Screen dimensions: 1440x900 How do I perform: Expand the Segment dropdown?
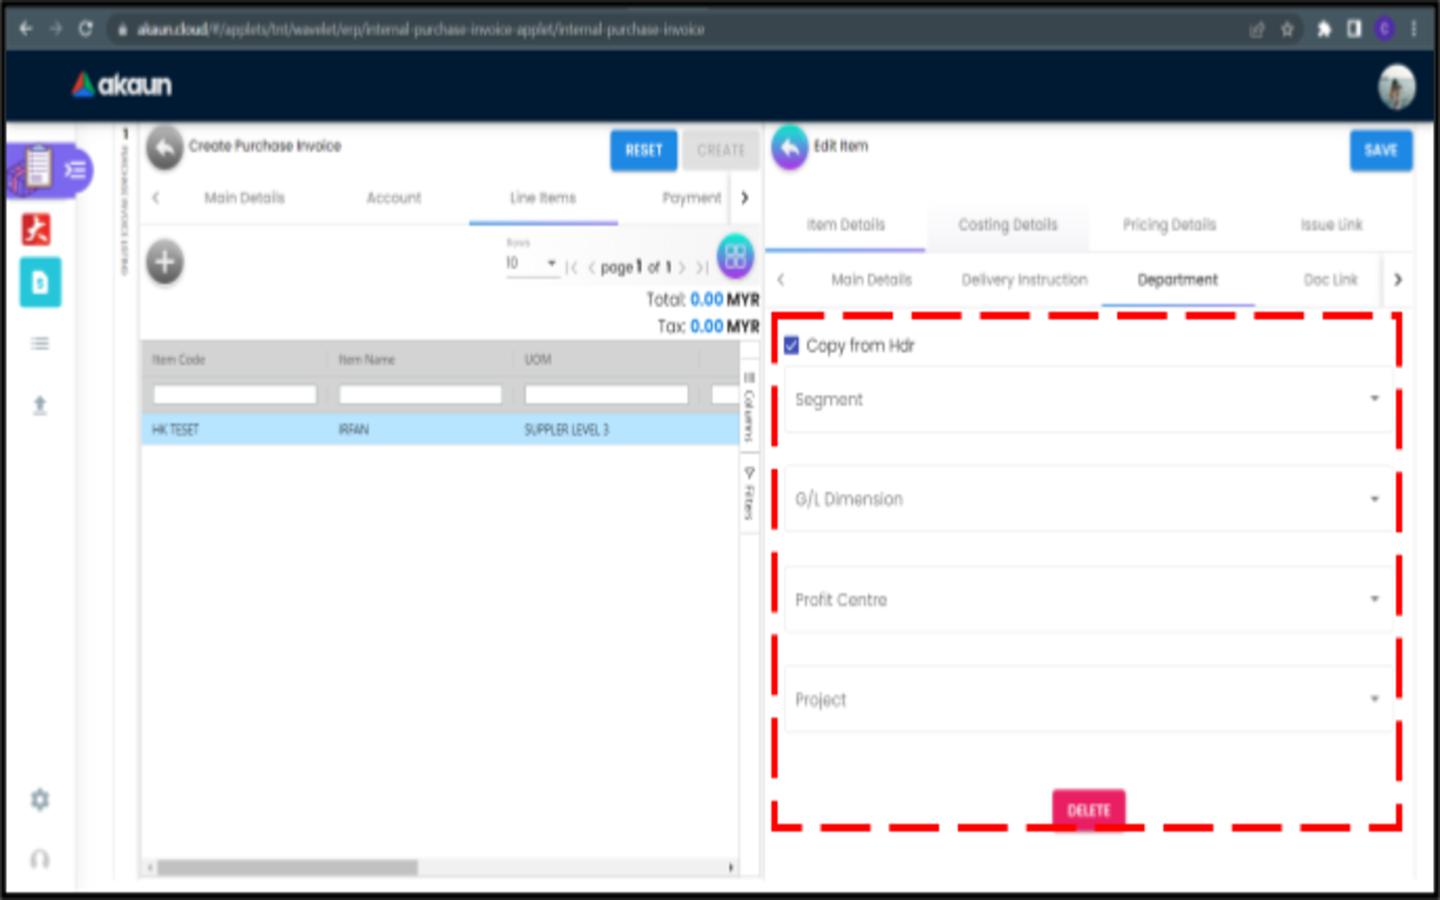[1088, 399]
